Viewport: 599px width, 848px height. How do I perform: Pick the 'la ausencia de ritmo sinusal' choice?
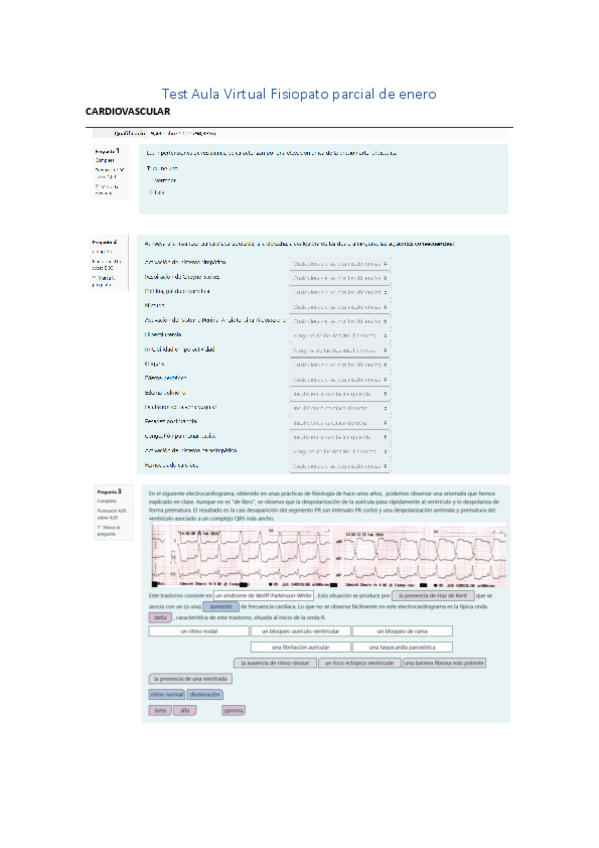[x=275, y=663]
